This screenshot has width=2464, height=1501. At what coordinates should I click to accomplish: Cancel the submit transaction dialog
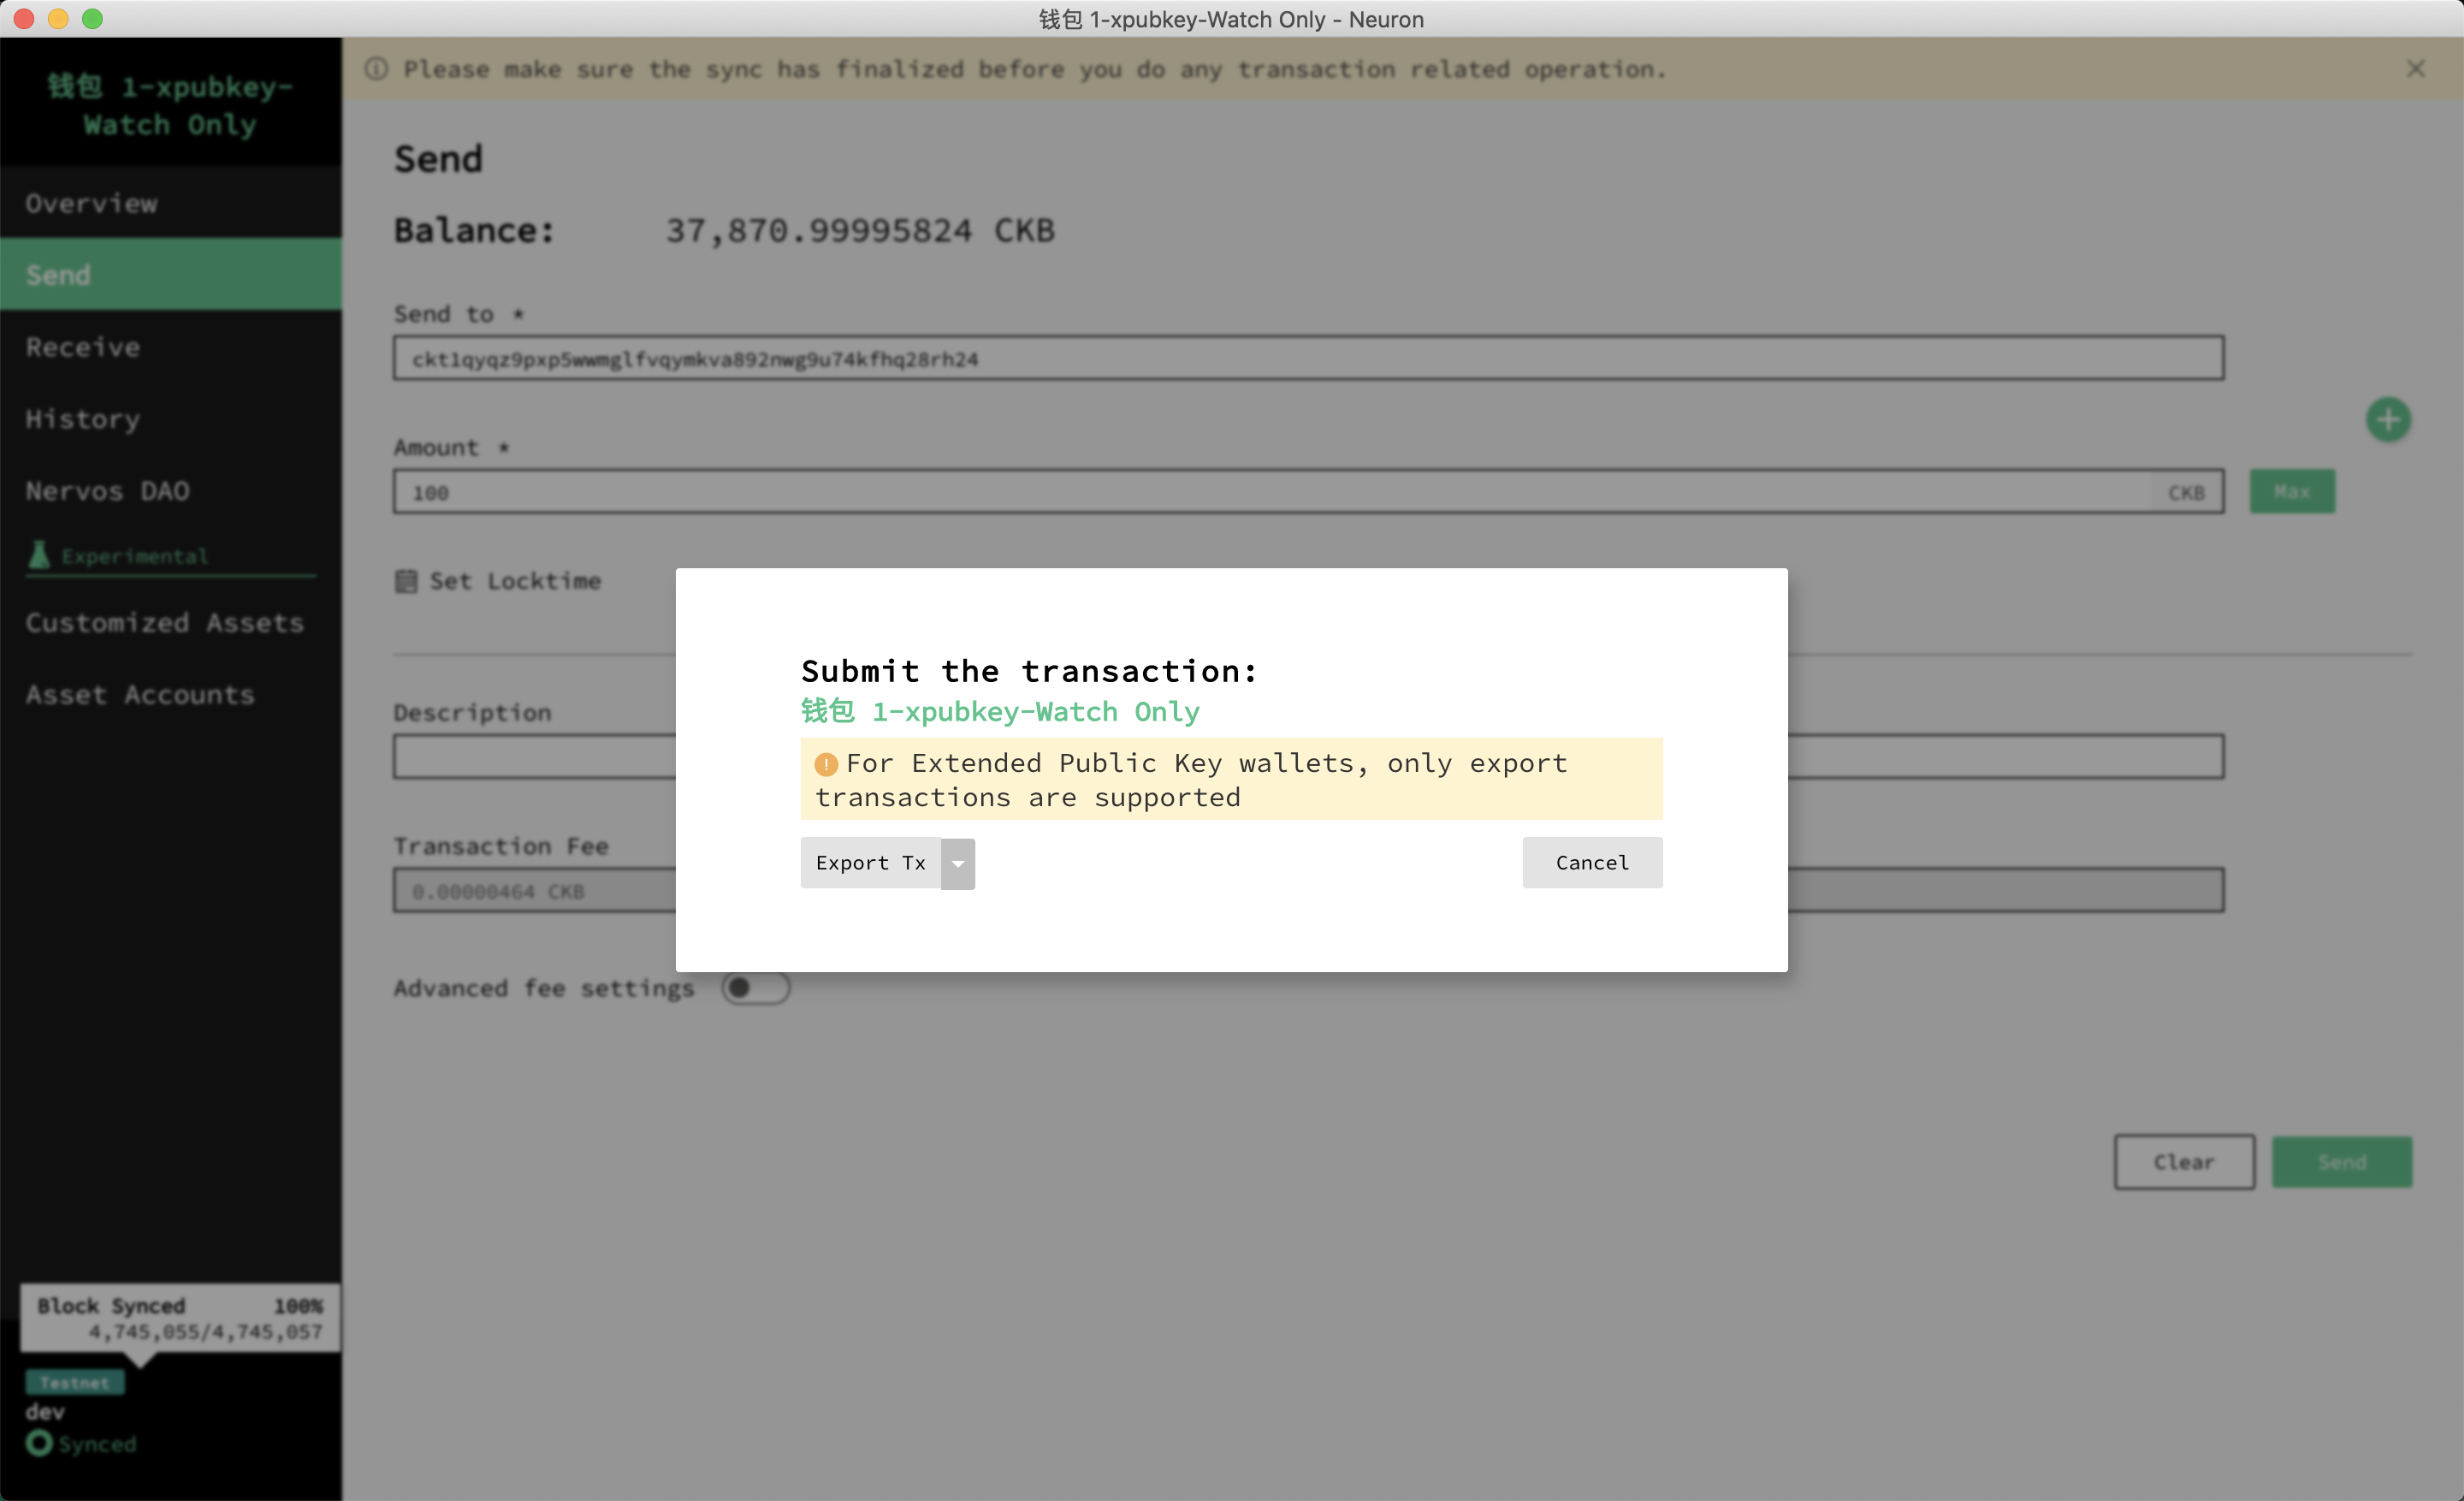[x=1592, y=862]
